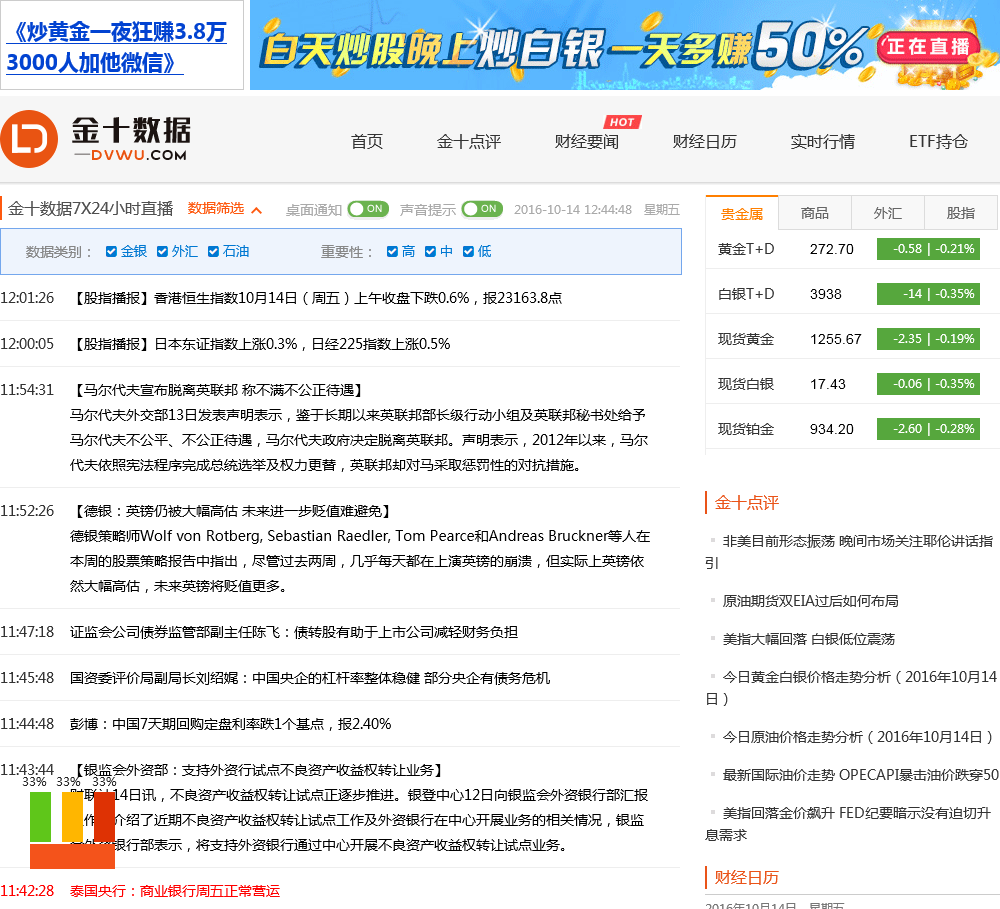Click the Jin10 orange logo icon

point(29,139)
